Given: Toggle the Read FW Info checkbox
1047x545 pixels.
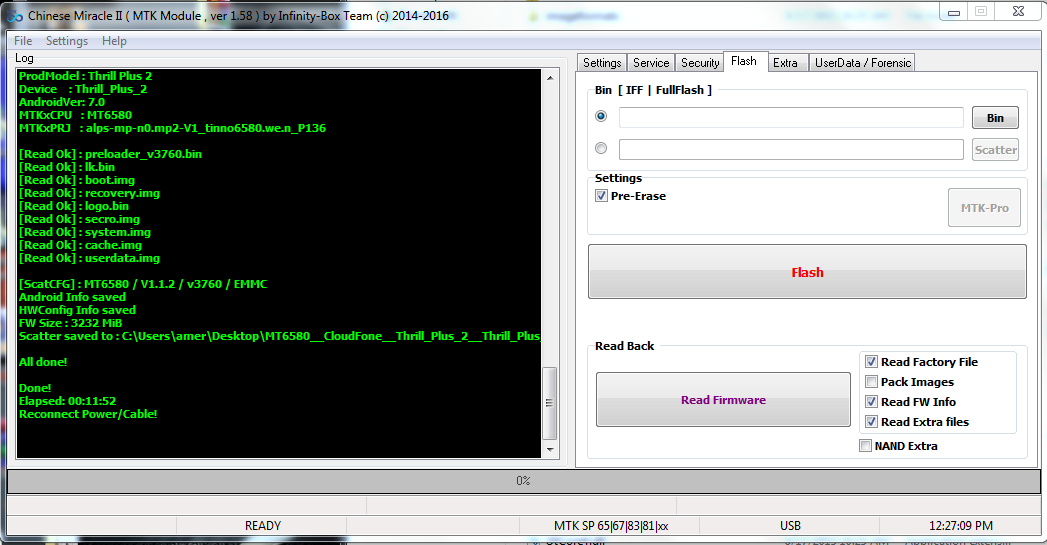Looking at the screenshot, I should (x=871, y=402).
